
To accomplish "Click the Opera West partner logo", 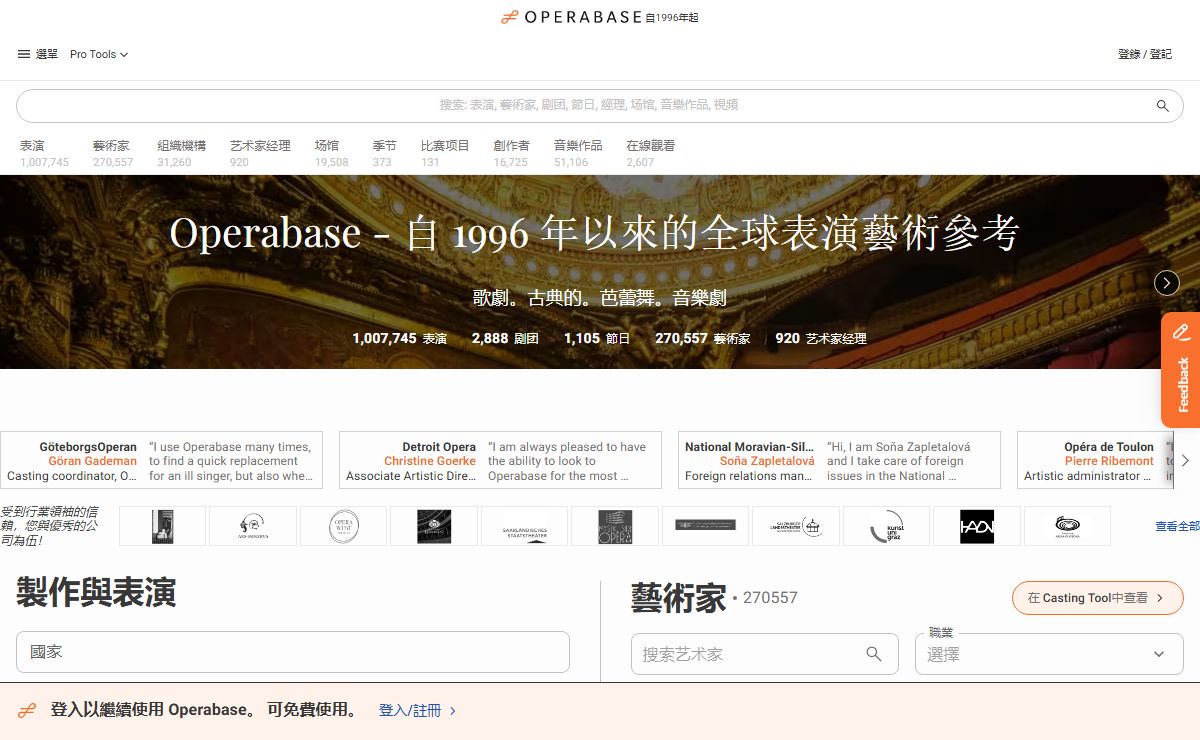I will coord(343,526).
